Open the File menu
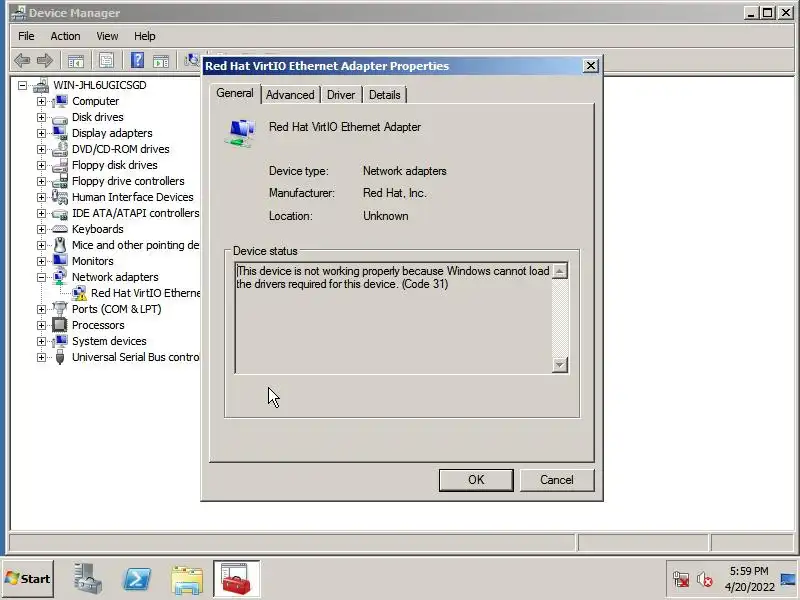The width and height of the screenshot is (800, 600). tap(26, 36)
